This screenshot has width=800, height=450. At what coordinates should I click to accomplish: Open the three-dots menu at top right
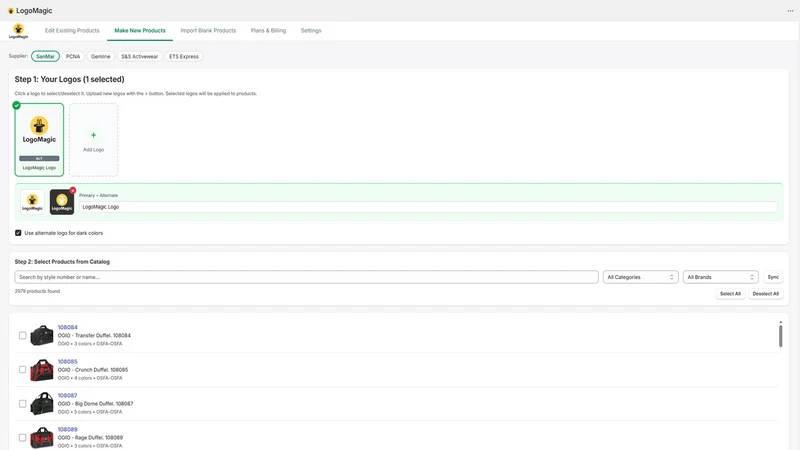790,11
